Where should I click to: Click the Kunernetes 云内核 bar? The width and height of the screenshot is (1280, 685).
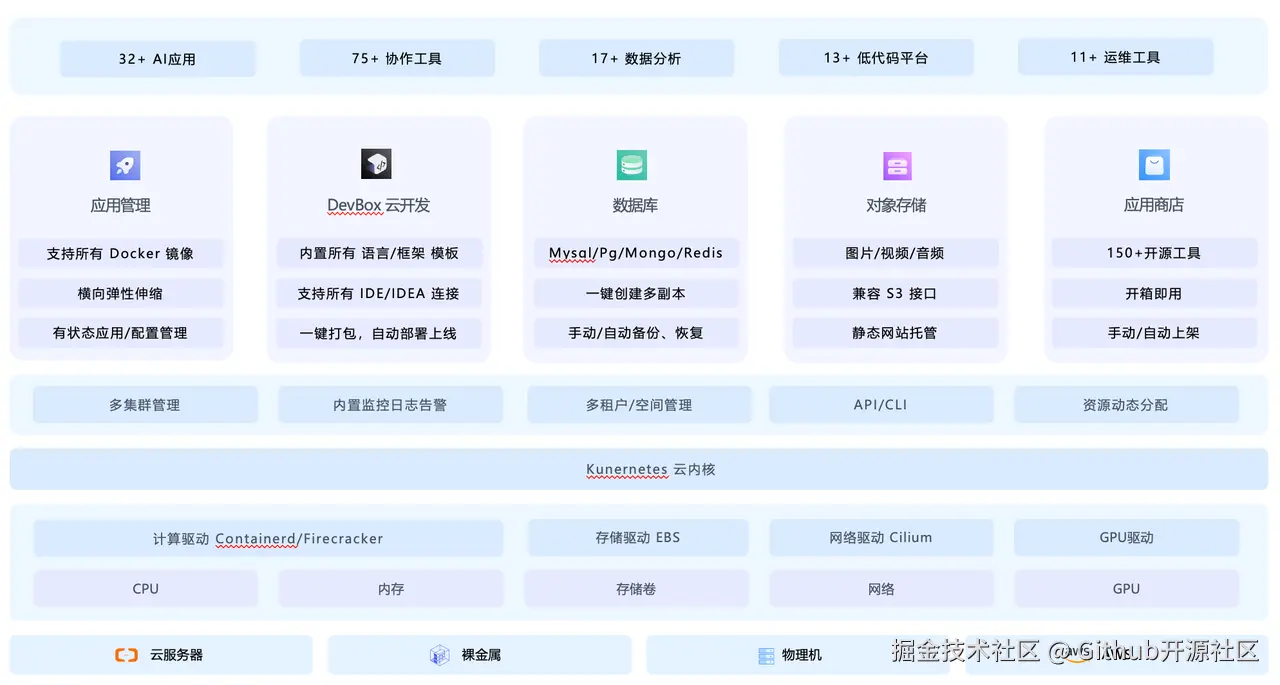pos(639,469)
